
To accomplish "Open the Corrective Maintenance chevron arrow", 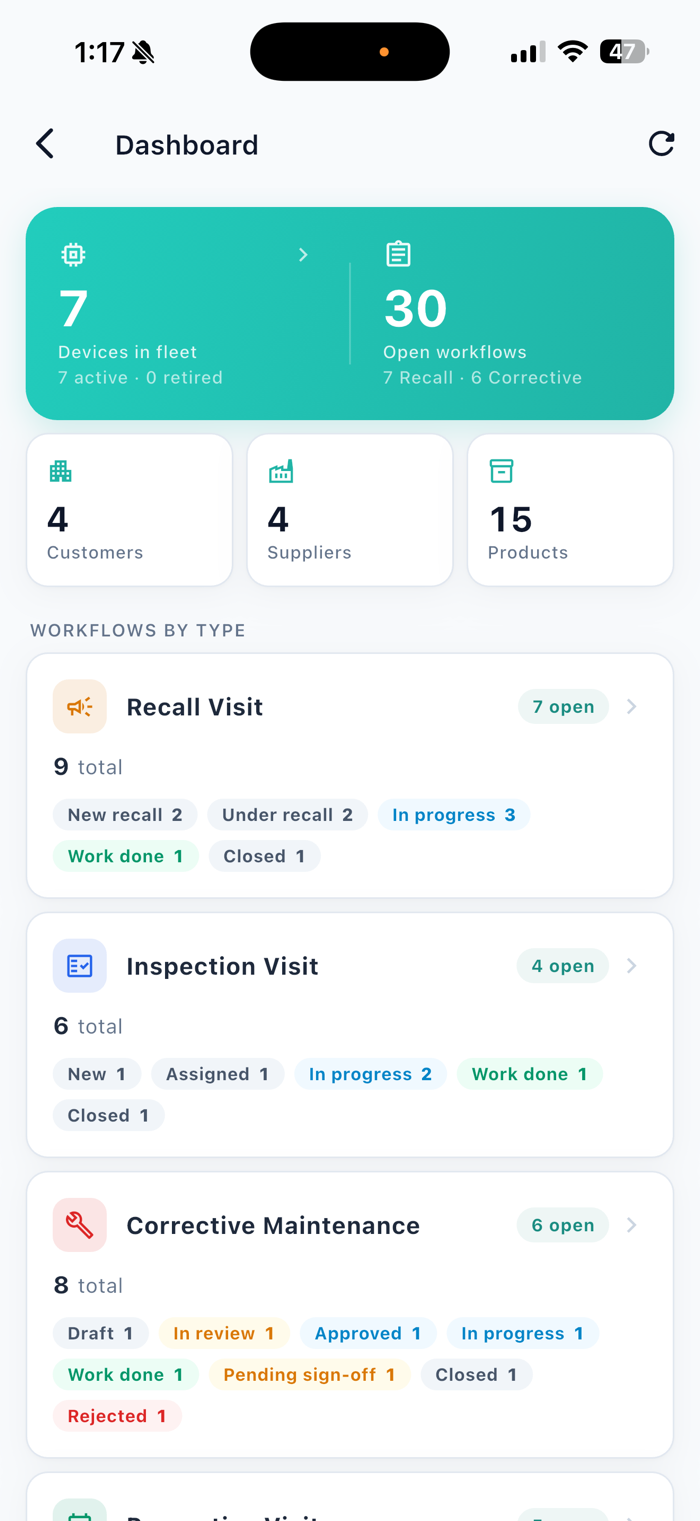I will [632, 1225].
